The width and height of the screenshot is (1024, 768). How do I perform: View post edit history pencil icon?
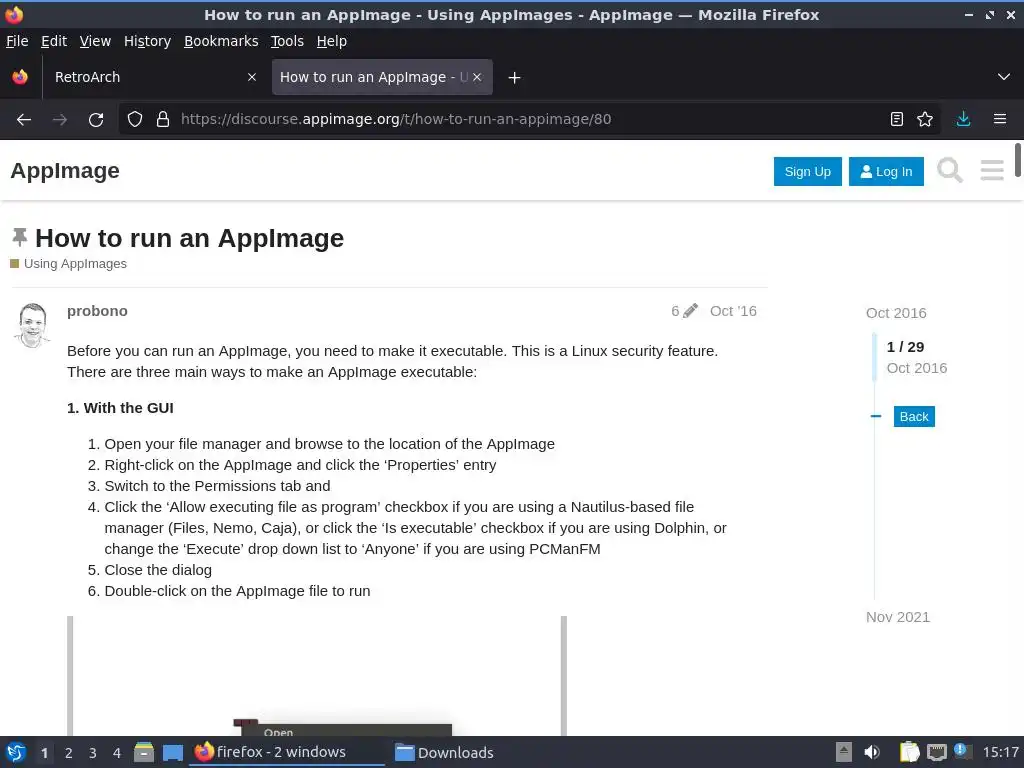tap(690, 311)
